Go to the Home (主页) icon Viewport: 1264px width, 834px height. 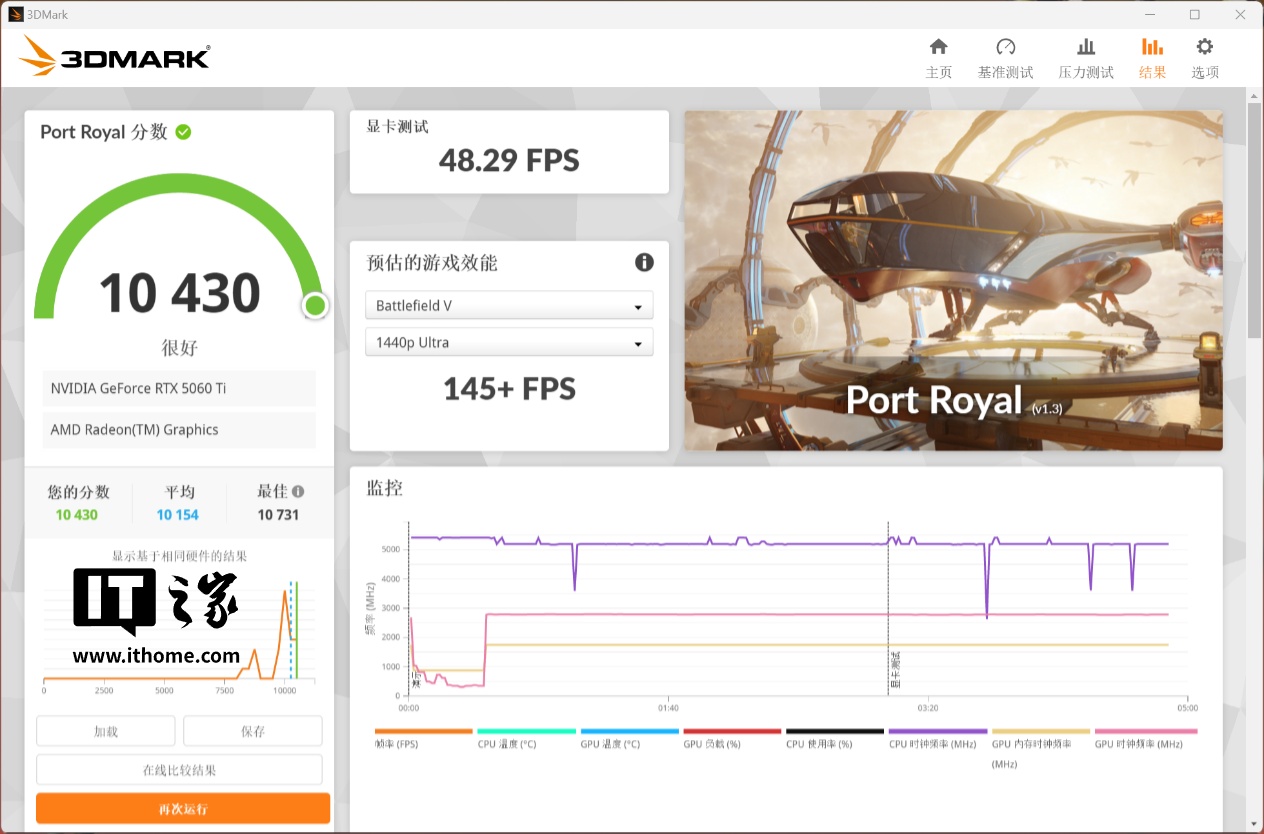(938, 48)
